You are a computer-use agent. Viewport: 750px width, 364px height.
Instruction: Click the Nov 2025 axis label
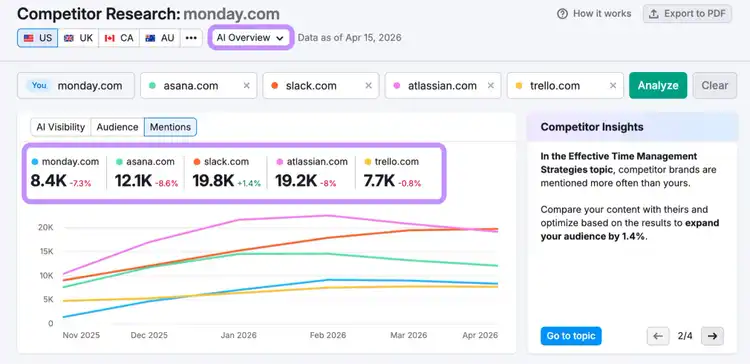click(x=81, y=335)
